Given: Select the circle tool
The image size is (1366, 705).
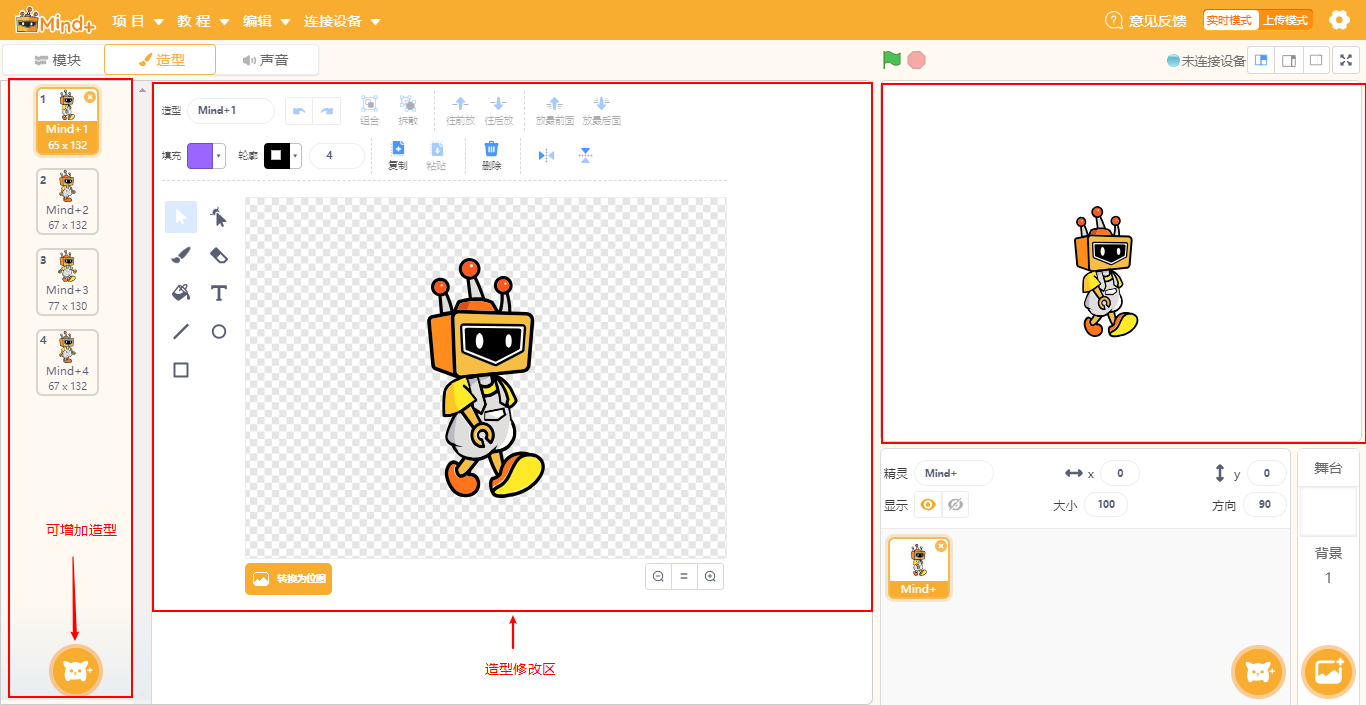Looking at the screenshot, I should click(219, 332).
